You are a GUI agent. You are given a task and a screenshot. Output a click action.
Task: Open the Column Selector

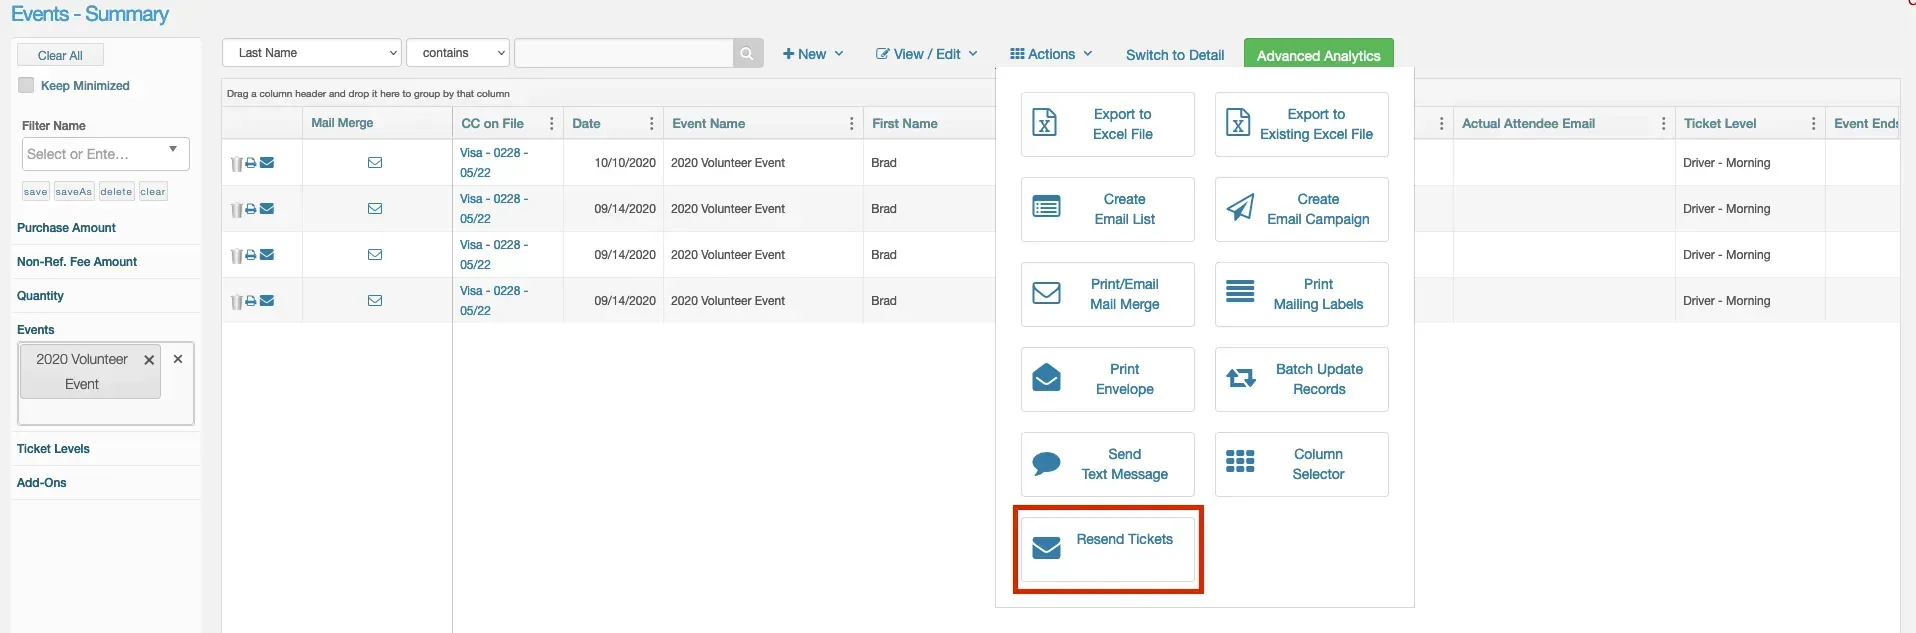point(1302,464)
